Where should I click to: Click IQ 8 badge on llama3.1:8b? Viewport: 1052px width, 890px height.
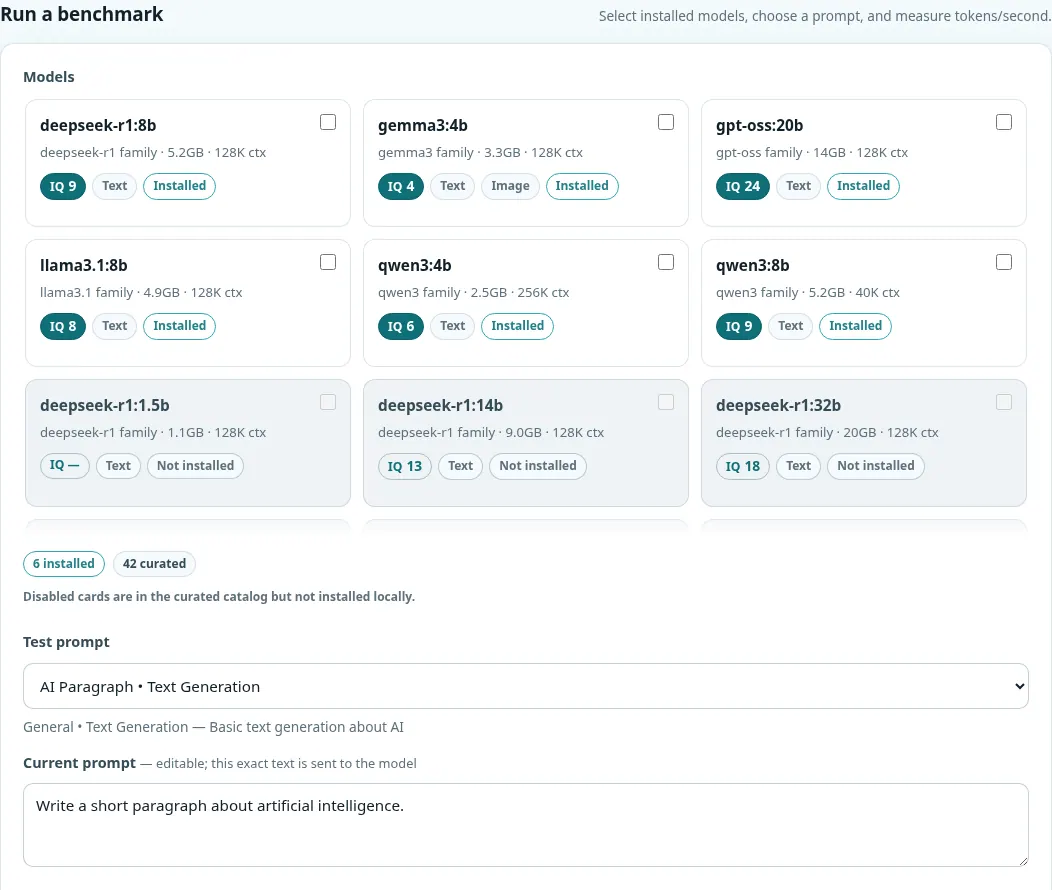tap(63, 327)
